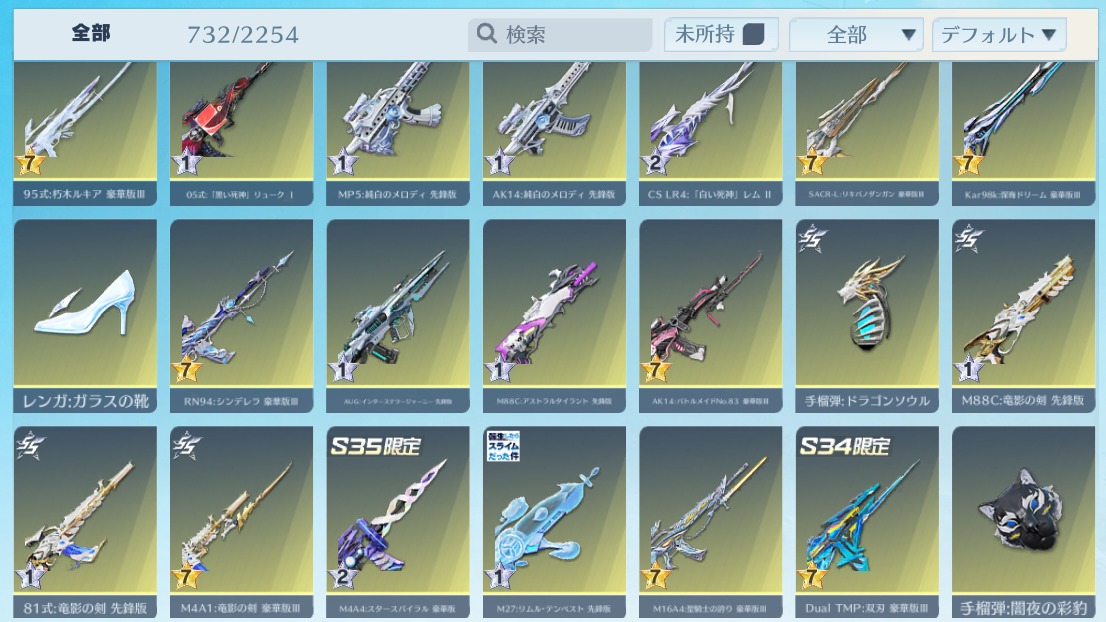Select the Kar98k 深海ドリーム weapon card
The height and width of the screenshot is (622, 1106).
point(1023,134)
